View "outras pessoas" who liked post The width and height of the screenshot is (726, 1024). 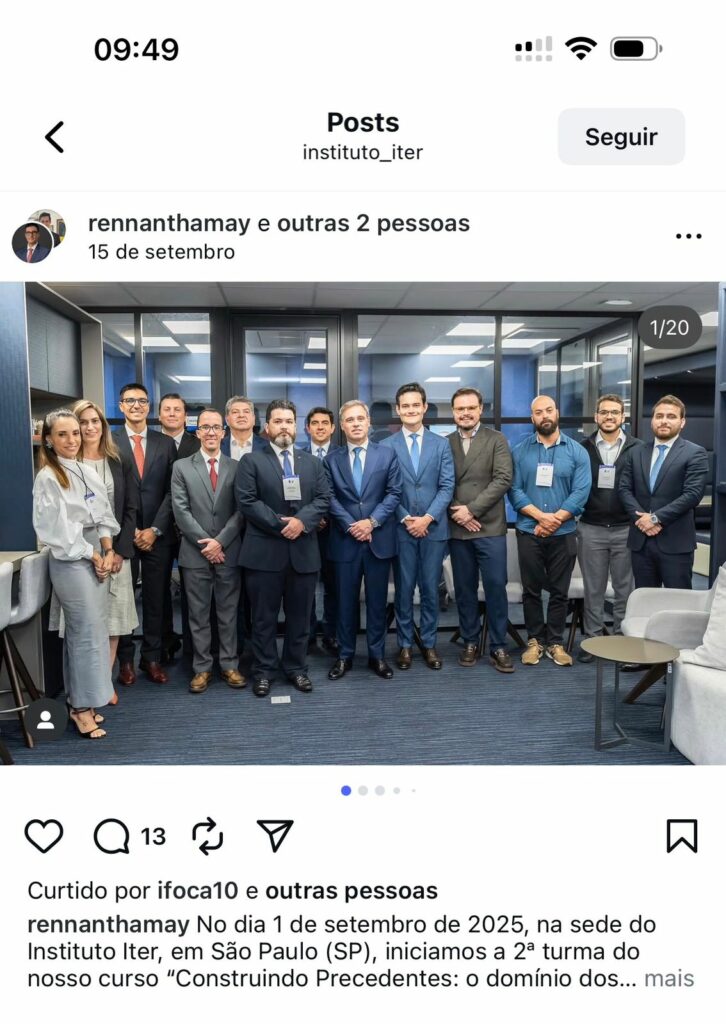pyautogui.click(x=351, y=891)
